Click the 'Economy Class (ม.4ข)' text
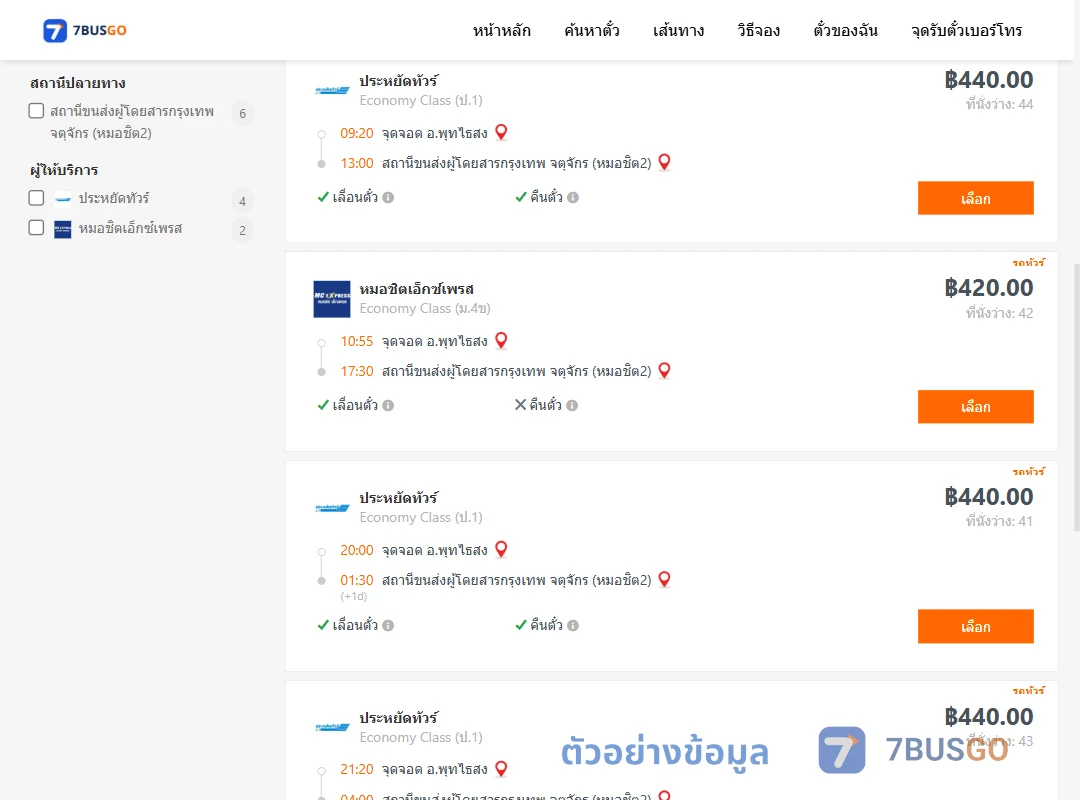Screen dimensions: 1080x800 pos(425,309)
